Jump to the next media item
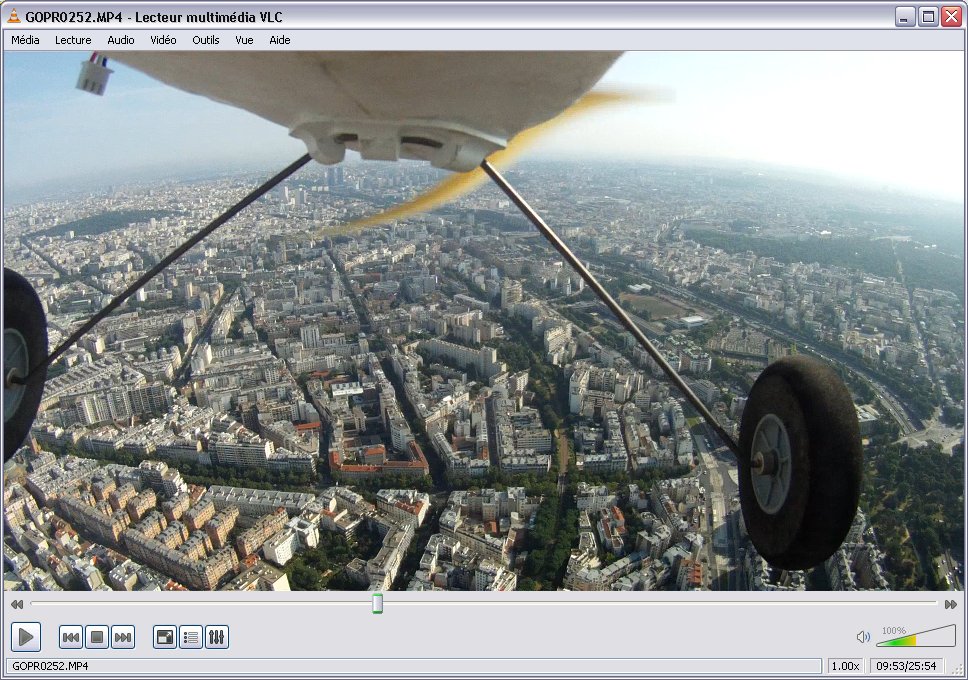This screenshot has width=968, height=680. point(123,637)
